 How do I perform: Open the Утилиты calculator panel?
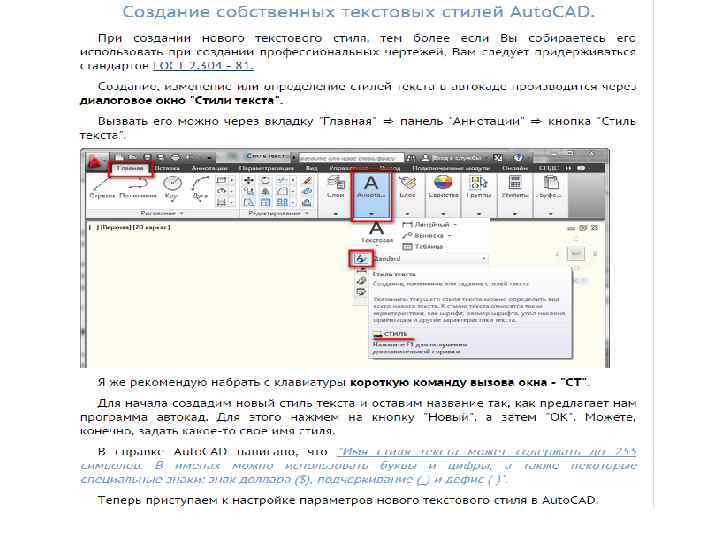click(515, 187)
